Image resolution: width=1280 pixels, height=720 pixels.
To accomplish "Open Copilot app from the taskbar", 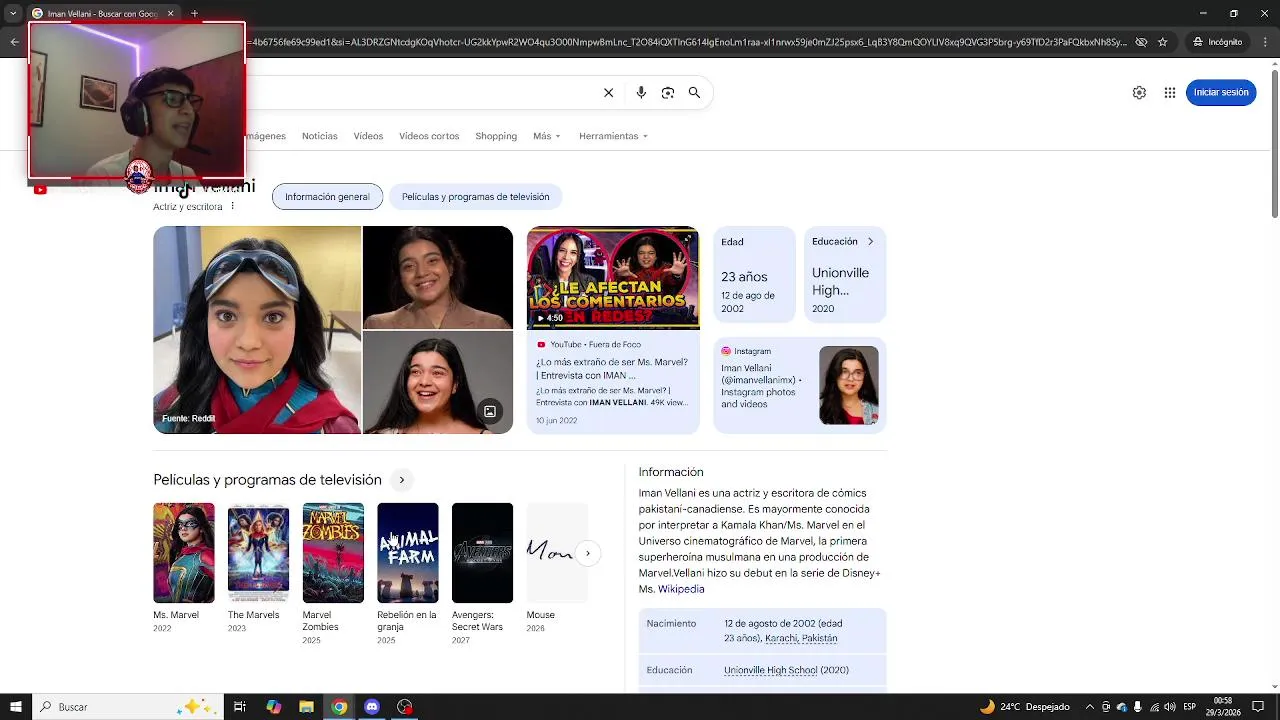I will (x=274, y=707).
